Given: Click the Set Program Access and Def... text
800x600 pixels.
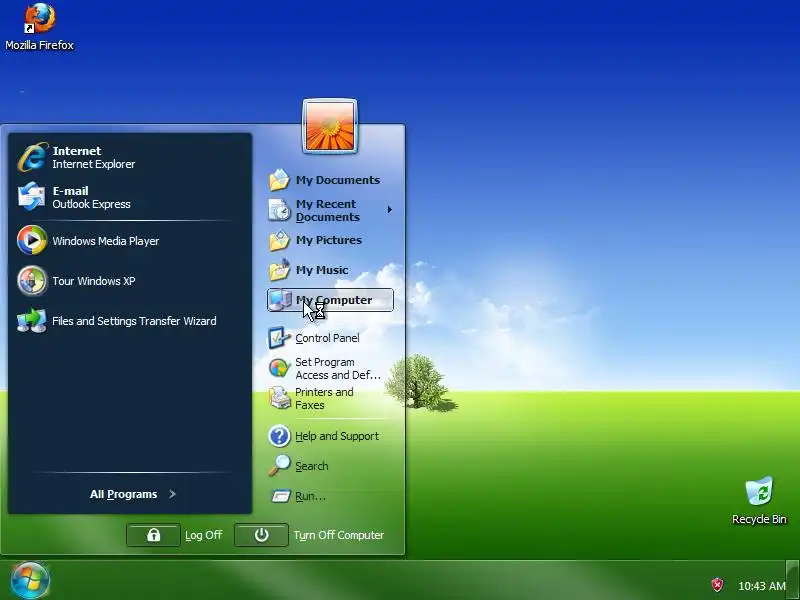Looking at the screenshot, I should 338,368.
